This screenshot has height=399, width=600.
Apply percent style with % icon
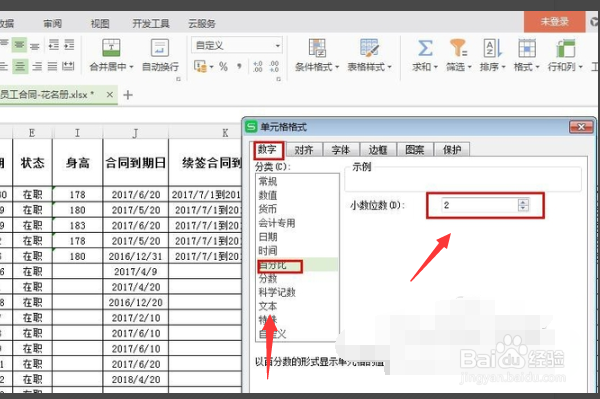[223, 67]
